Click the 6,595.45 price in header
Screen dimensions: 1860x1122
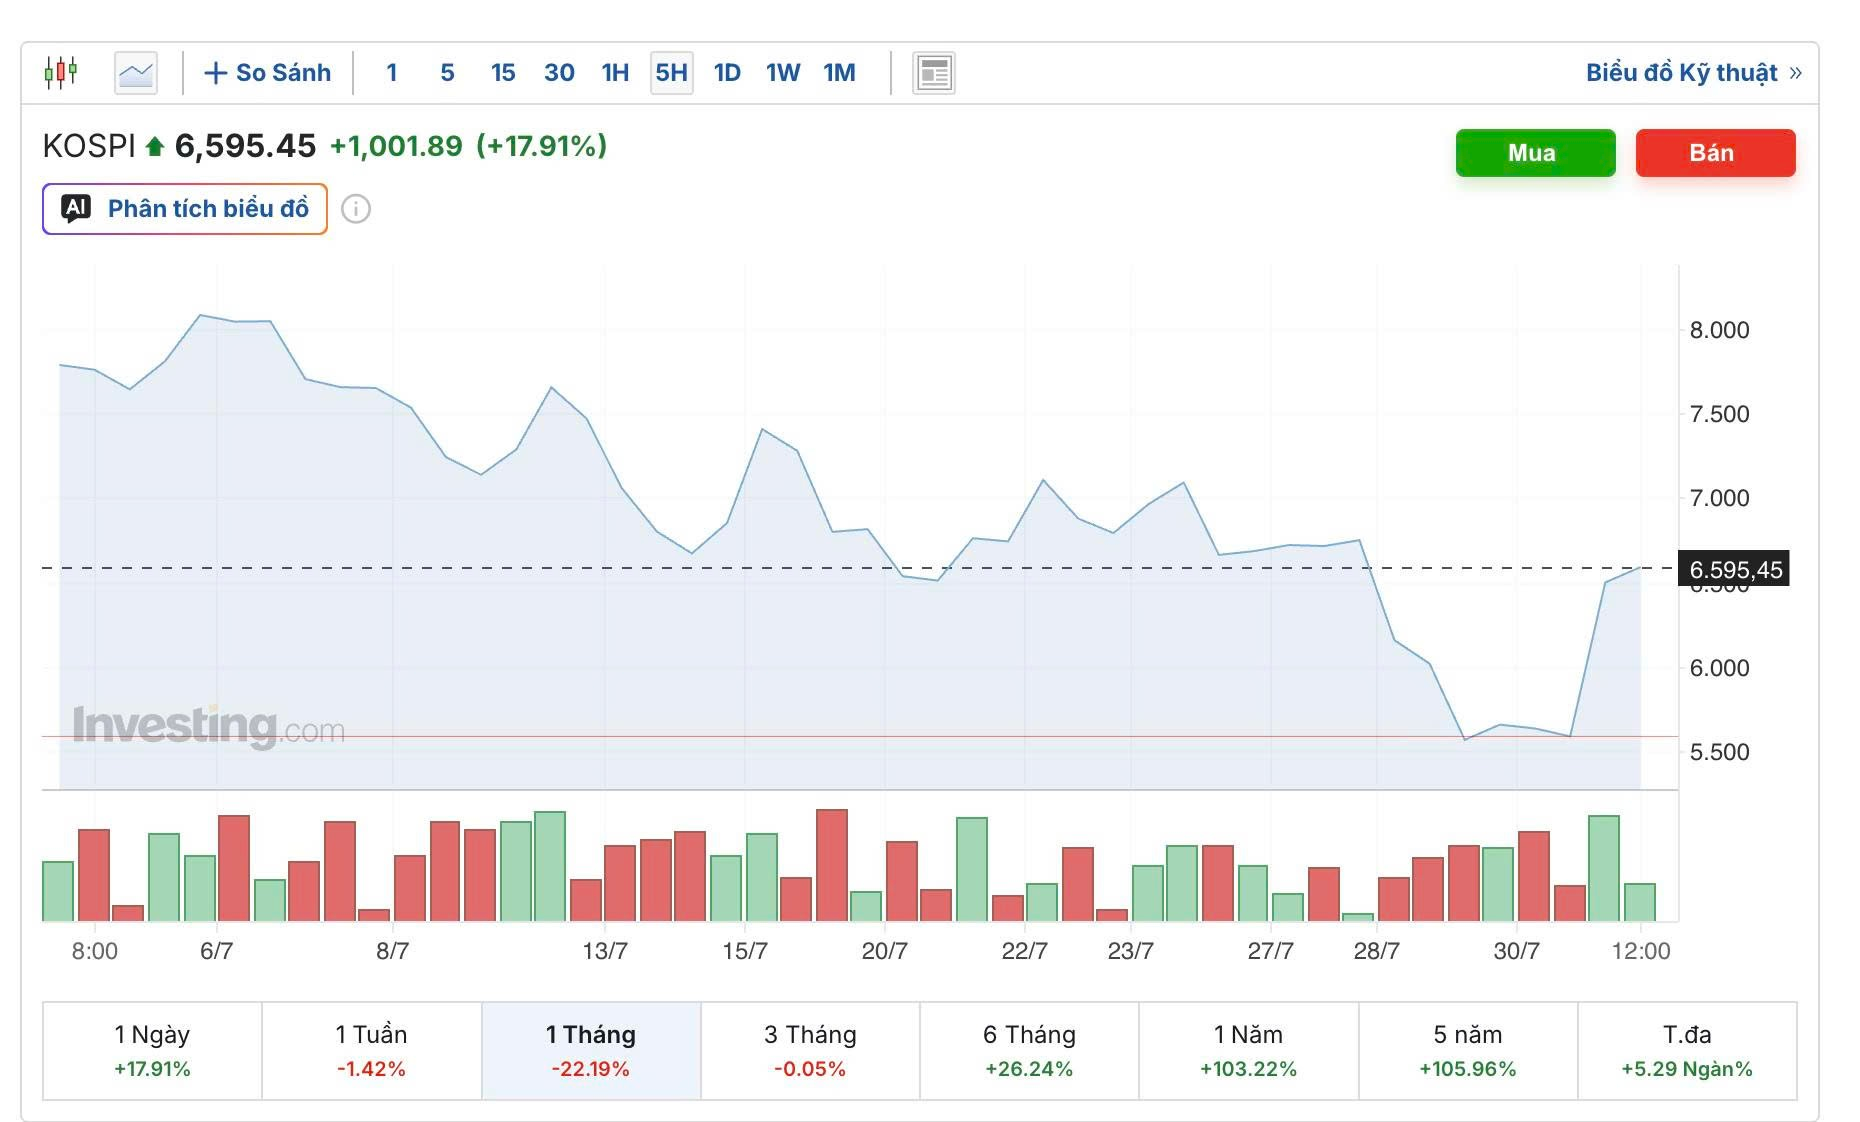[x=245, y=146]
